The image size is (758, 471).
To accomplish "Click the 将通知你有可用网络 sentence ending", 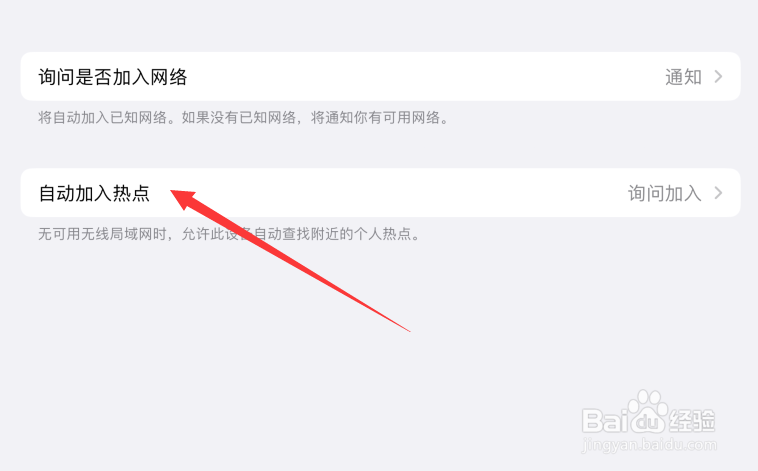I will (x=375, y=118).
